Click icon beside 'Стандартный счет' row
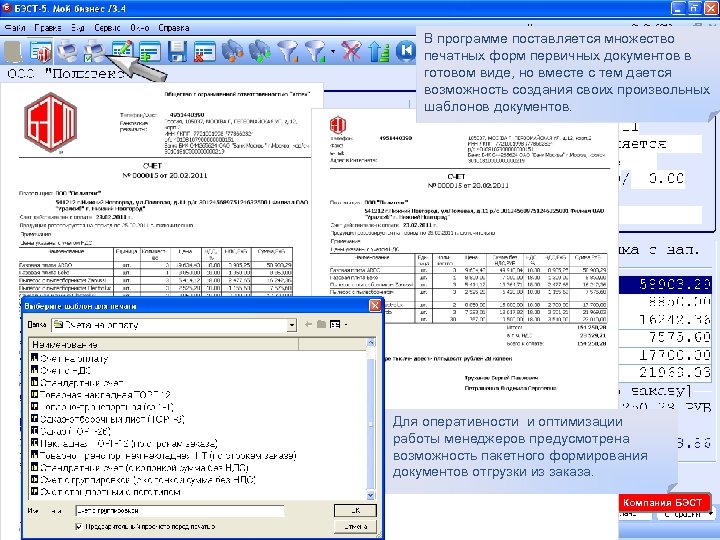Viewport: 720px width, 540px height. click(34, 382)
